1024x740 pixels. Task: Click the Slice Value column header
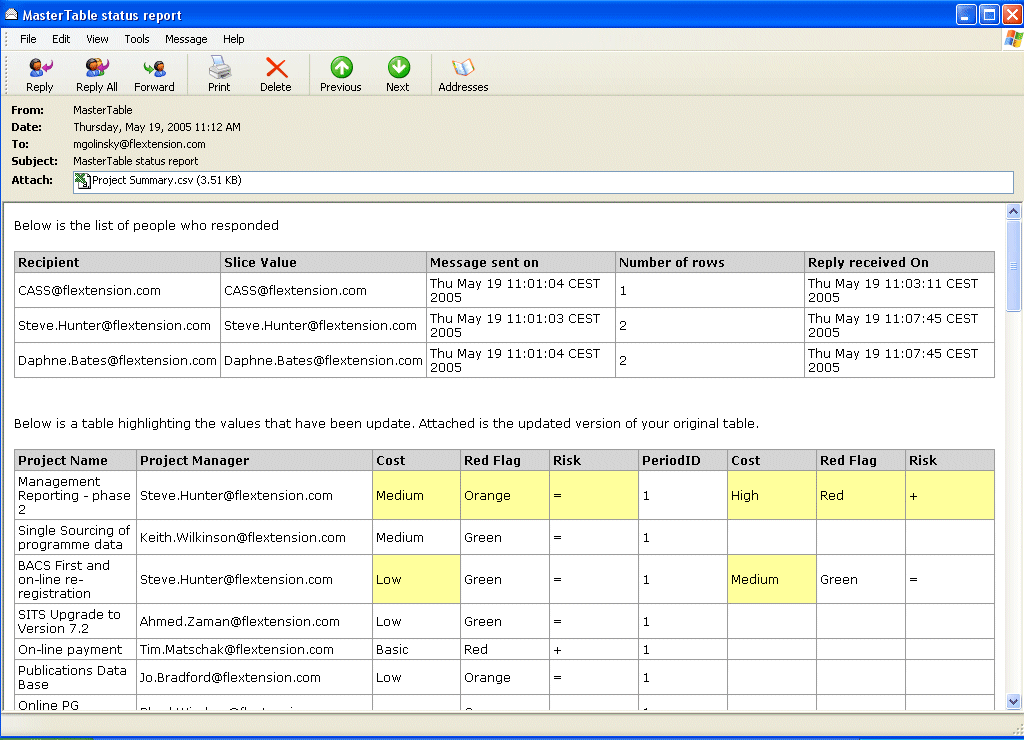(323, 263)
